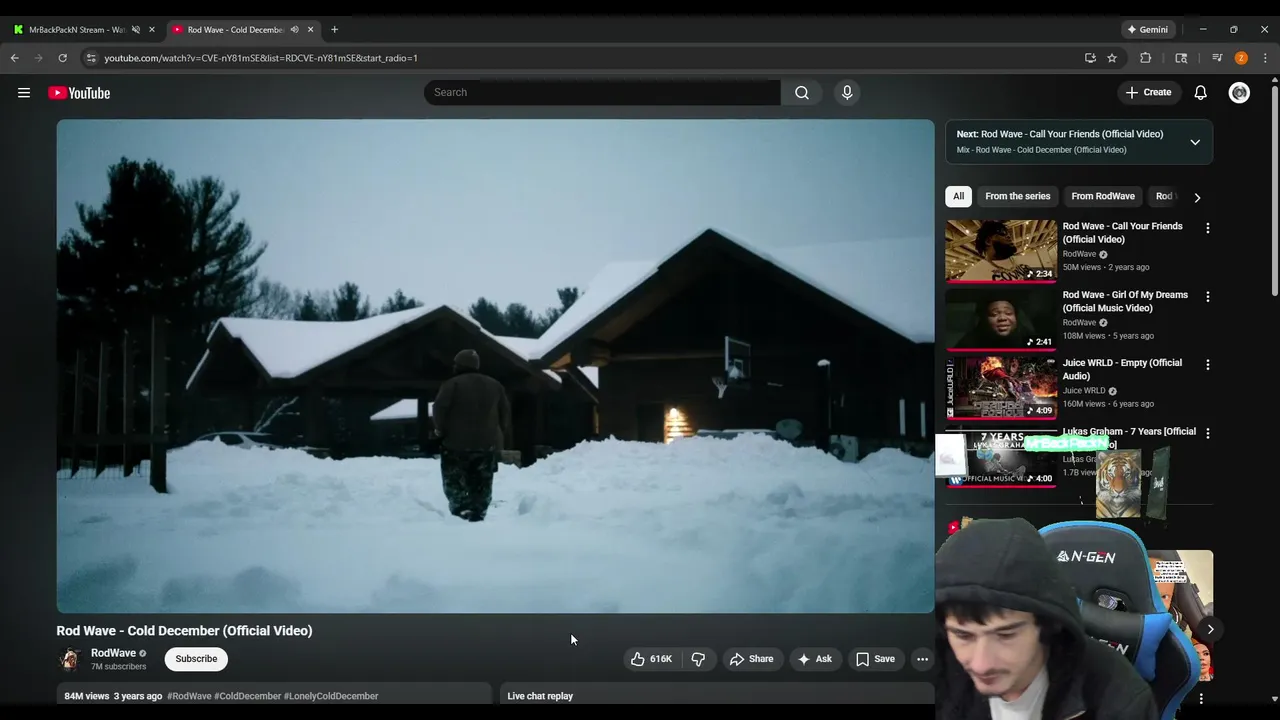Select the cut-off Rod filter chip
1280x720 pixels.
[1164, 196]
